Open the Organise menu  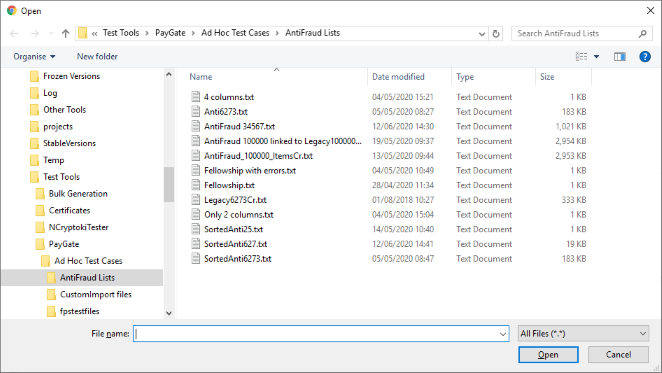(x=34, y=57)
